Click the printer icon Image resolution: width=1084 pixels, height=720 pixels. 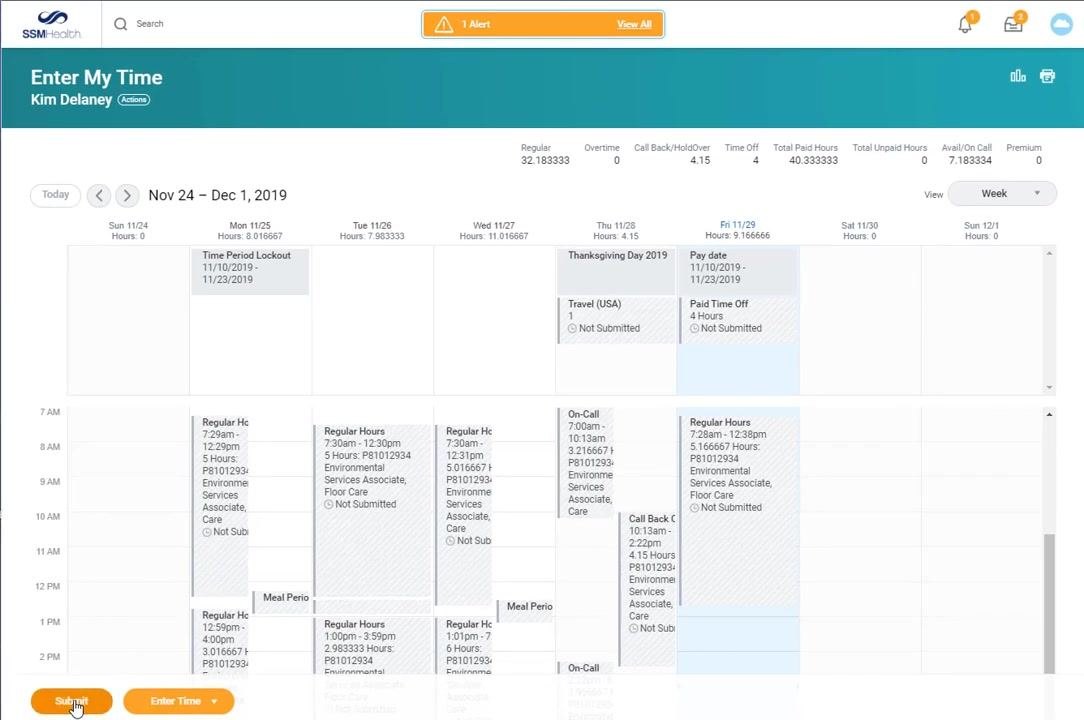[x=1047, y=76]
